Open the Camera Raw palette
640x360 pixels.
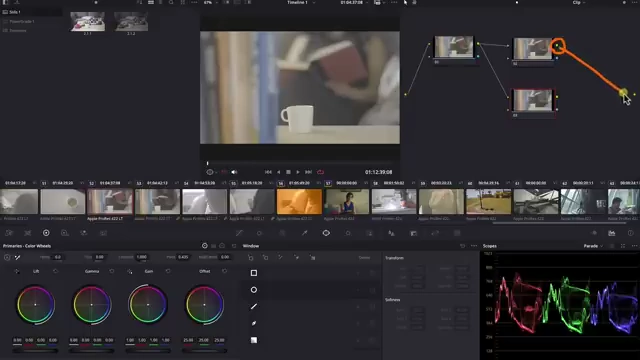[x=9, y=233]
